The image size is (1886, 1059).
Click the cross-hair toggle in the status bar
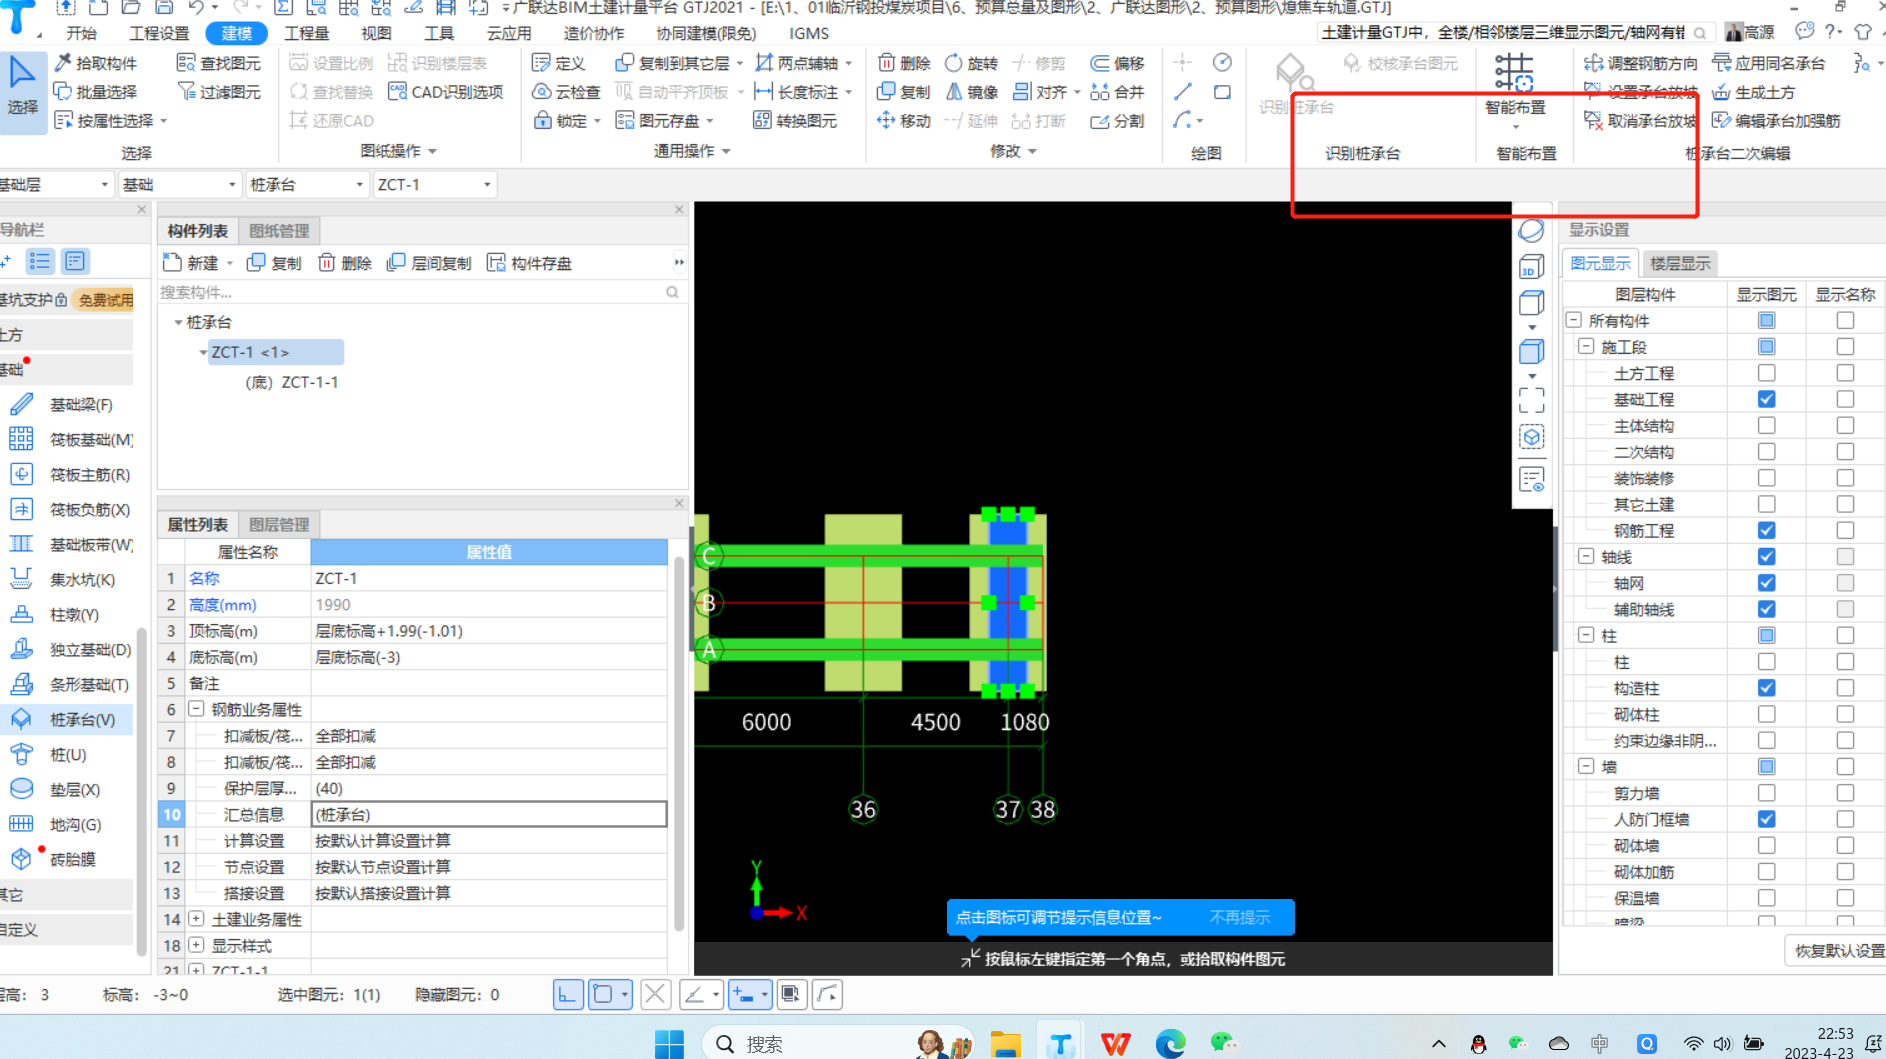655,994
